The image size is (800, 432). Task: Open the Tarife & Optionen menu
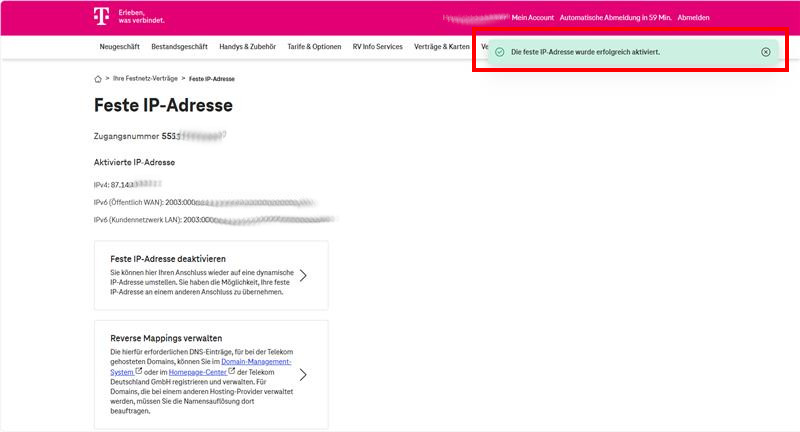click(x=314, y=46)
